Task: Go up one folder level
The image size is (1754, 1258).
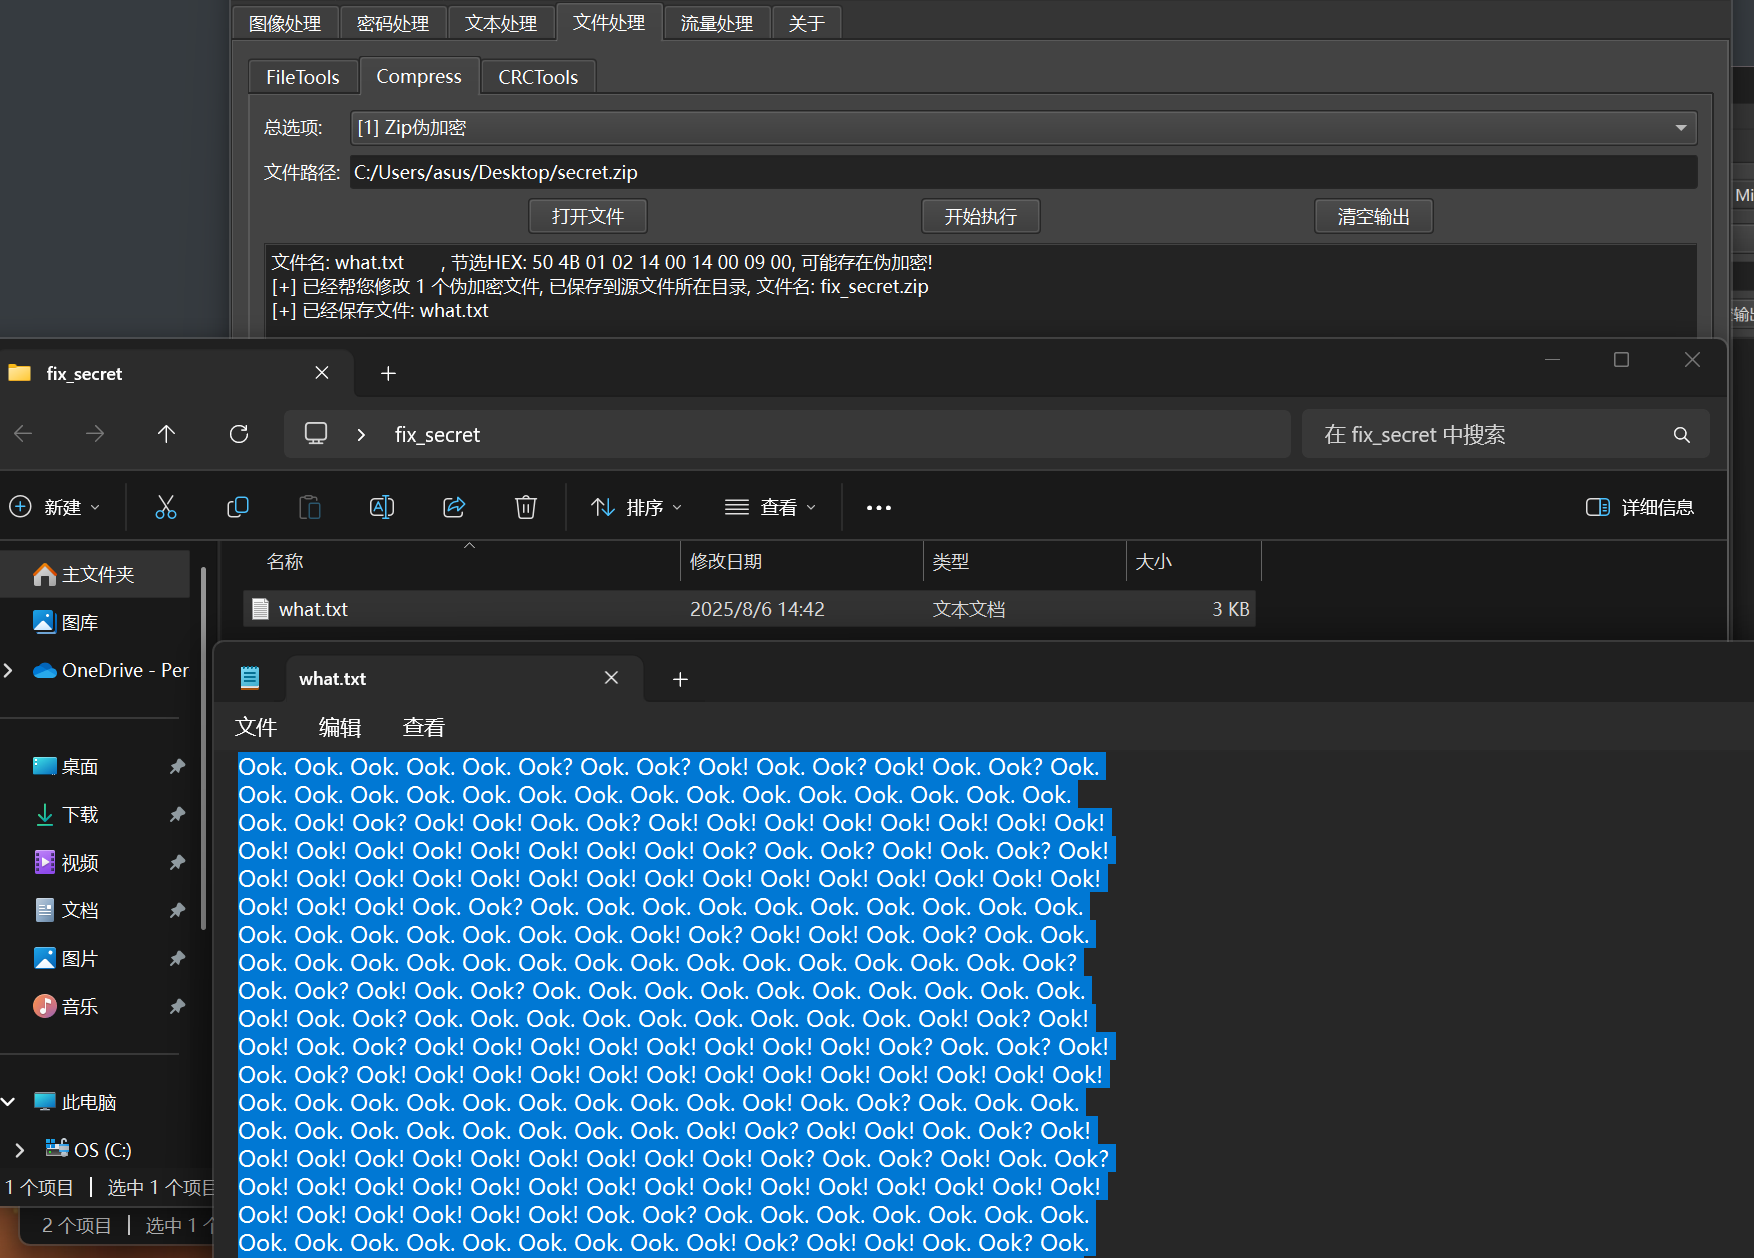Action: click(x=166, y=434)
